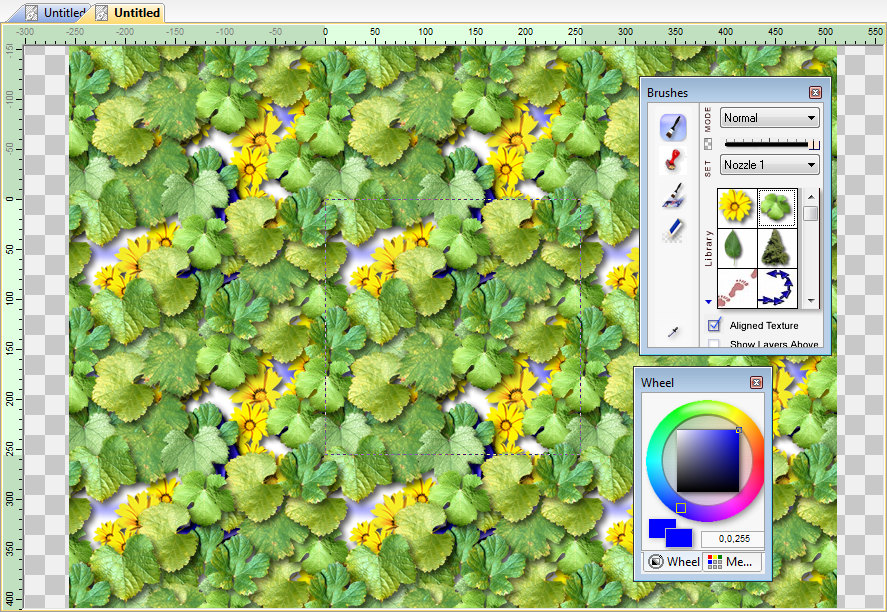Close the Brushes panel

(815, 92)
